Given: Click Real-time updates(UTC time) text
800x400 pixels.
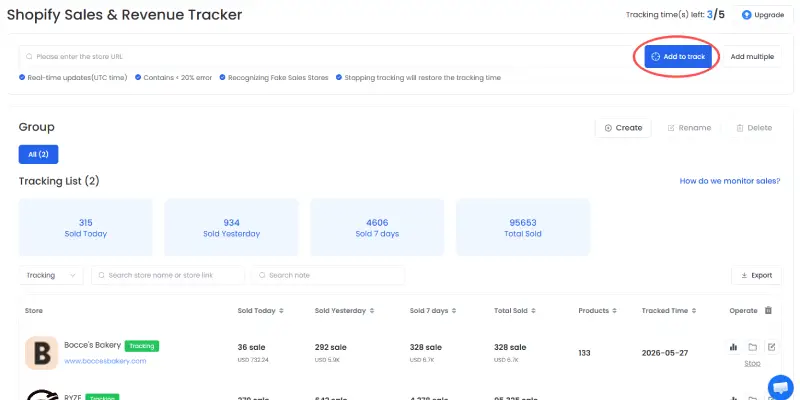Looking at the screenshot, I should (77, 78).
